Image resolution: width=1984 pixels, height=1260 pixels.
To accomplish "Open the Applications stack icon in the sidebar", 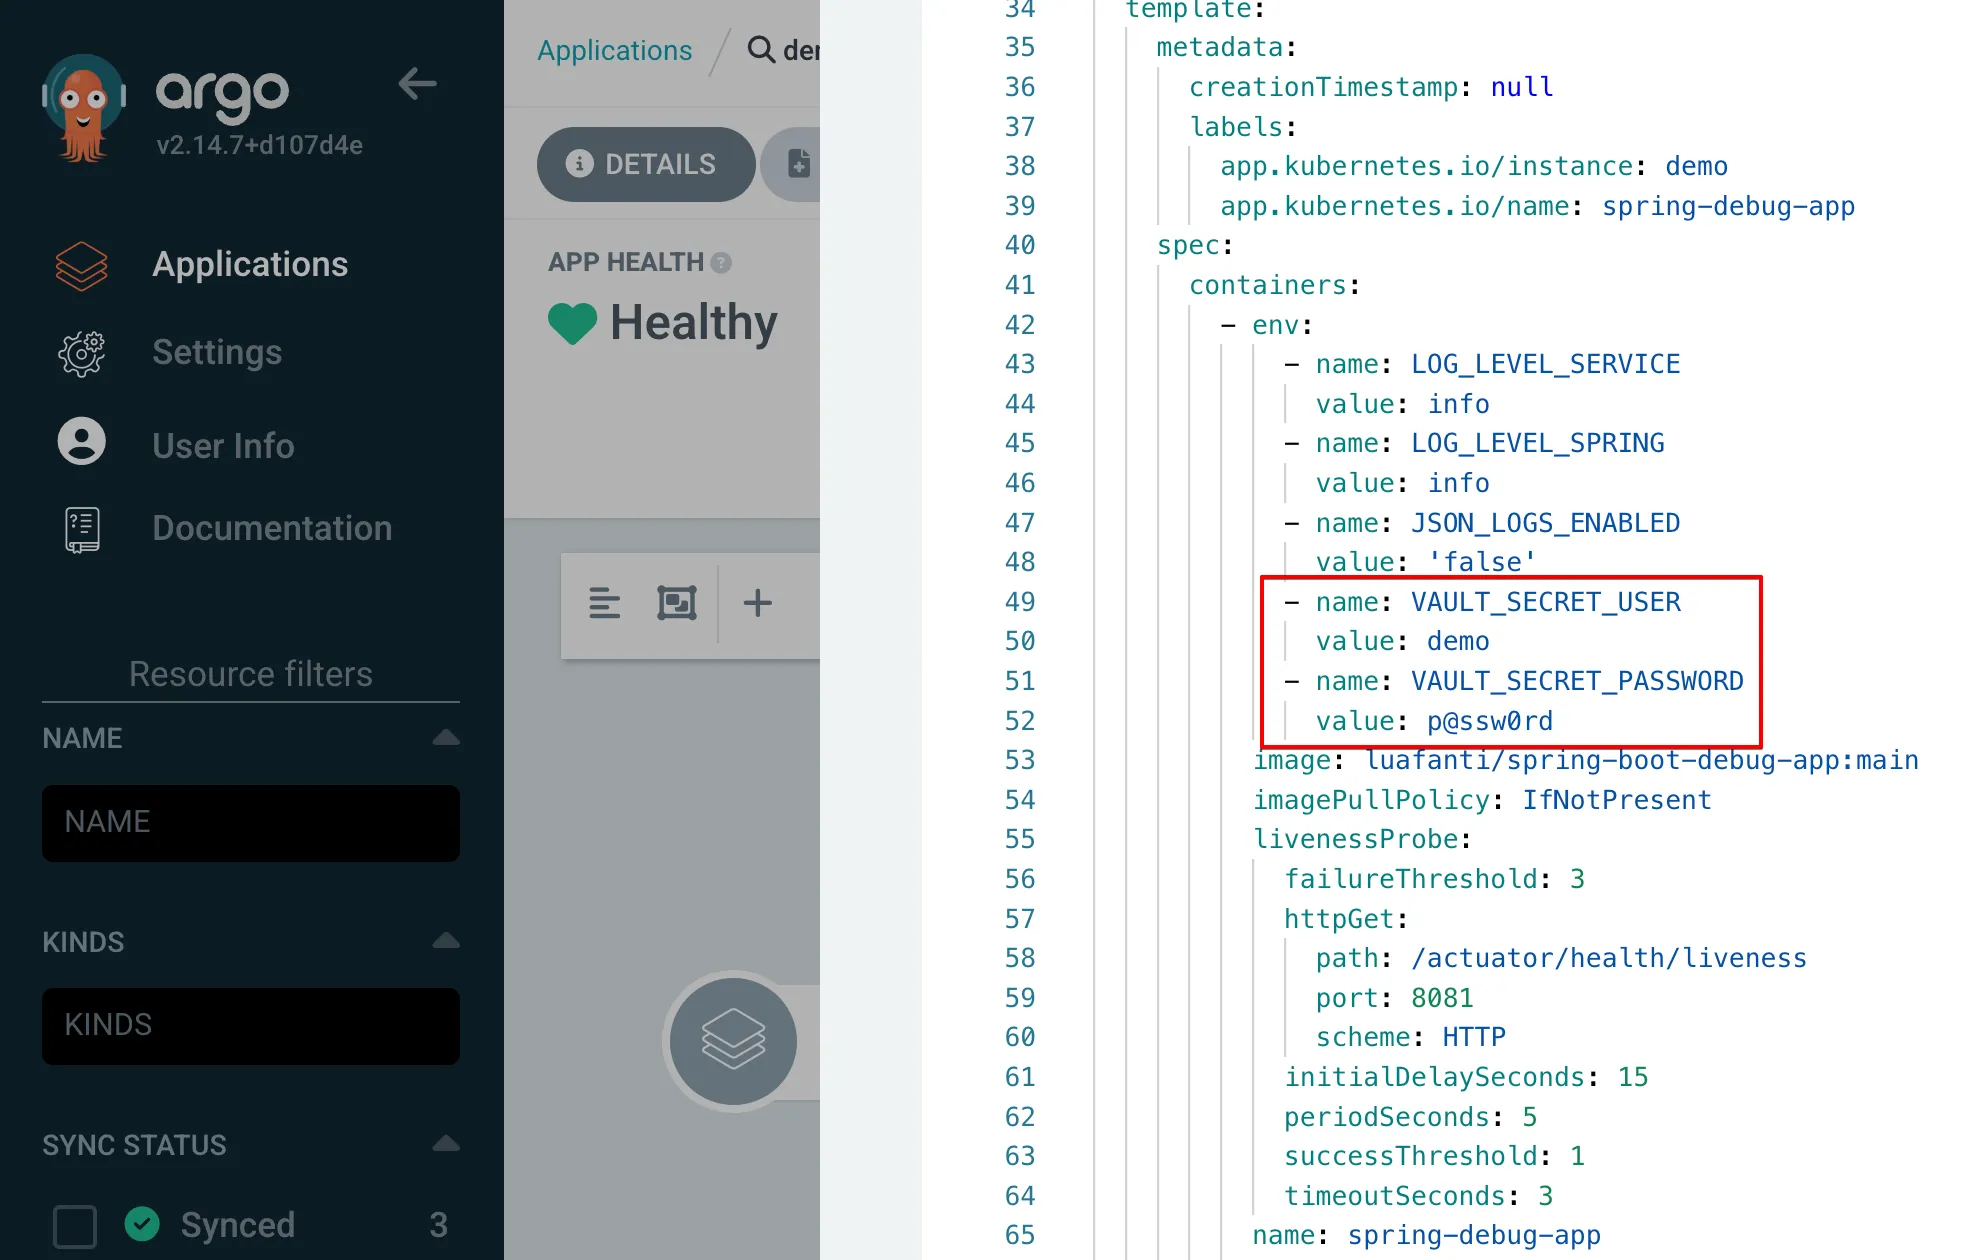I will point(81,265).
